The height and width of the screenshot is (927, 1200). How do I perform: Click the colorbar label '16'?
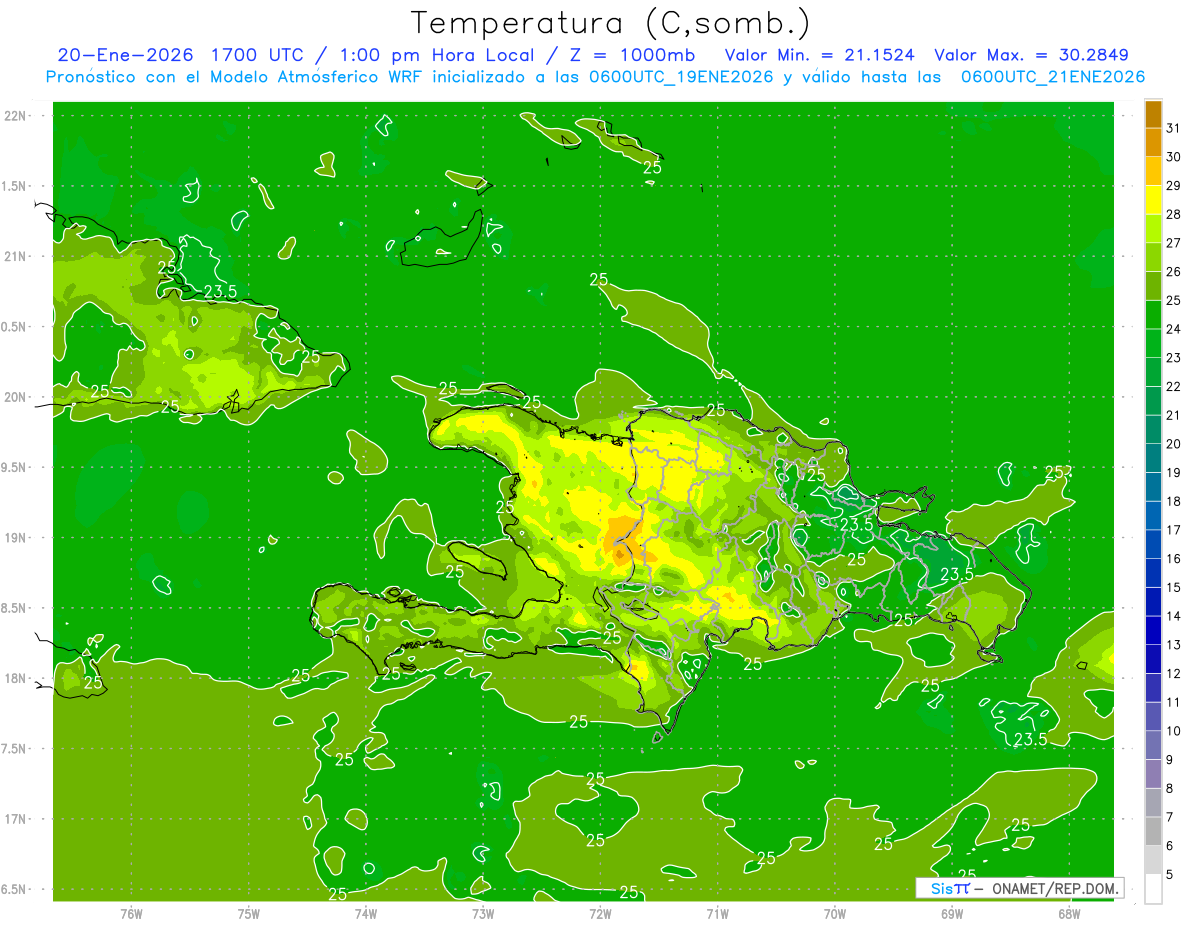[1173, 558]
